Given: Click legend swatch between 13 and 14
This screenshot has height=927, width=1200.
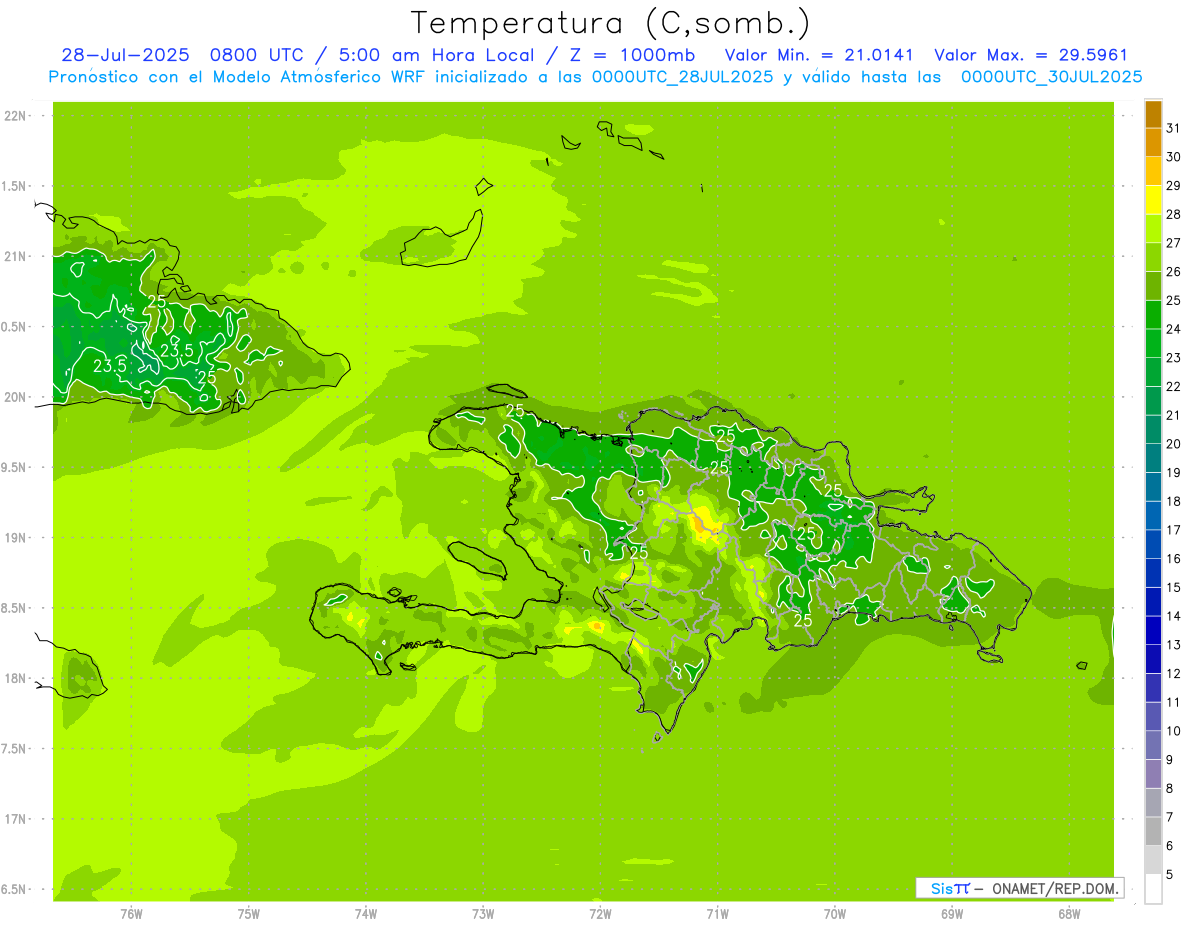Looking at the screenshot, I should tap(1153, 630).
